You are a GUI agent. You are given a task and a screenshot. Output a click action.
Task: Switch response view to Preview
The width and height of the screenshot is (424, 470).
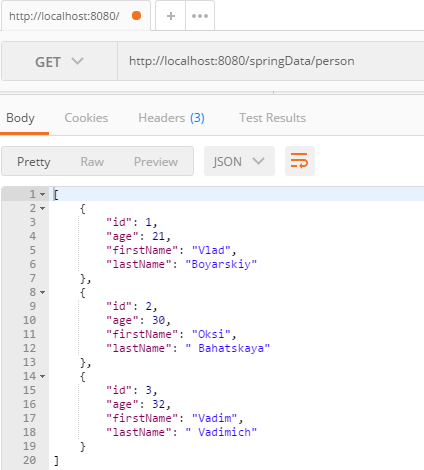point(156,162)
